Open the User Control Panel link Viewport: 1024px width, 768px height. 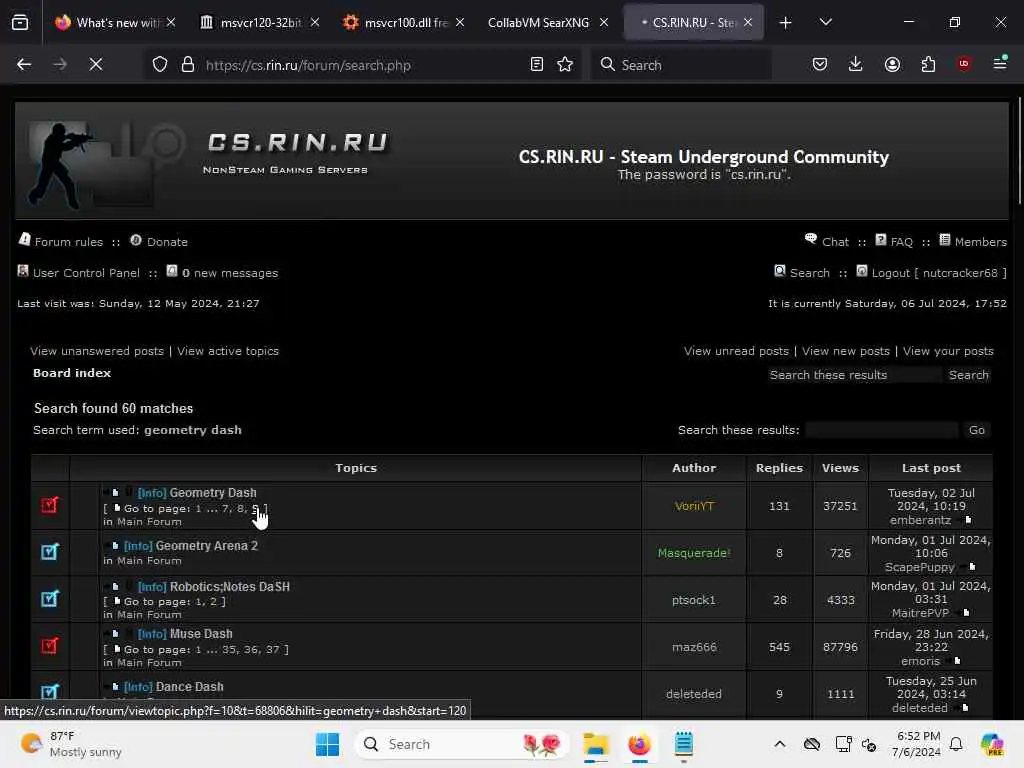[86, 273]
